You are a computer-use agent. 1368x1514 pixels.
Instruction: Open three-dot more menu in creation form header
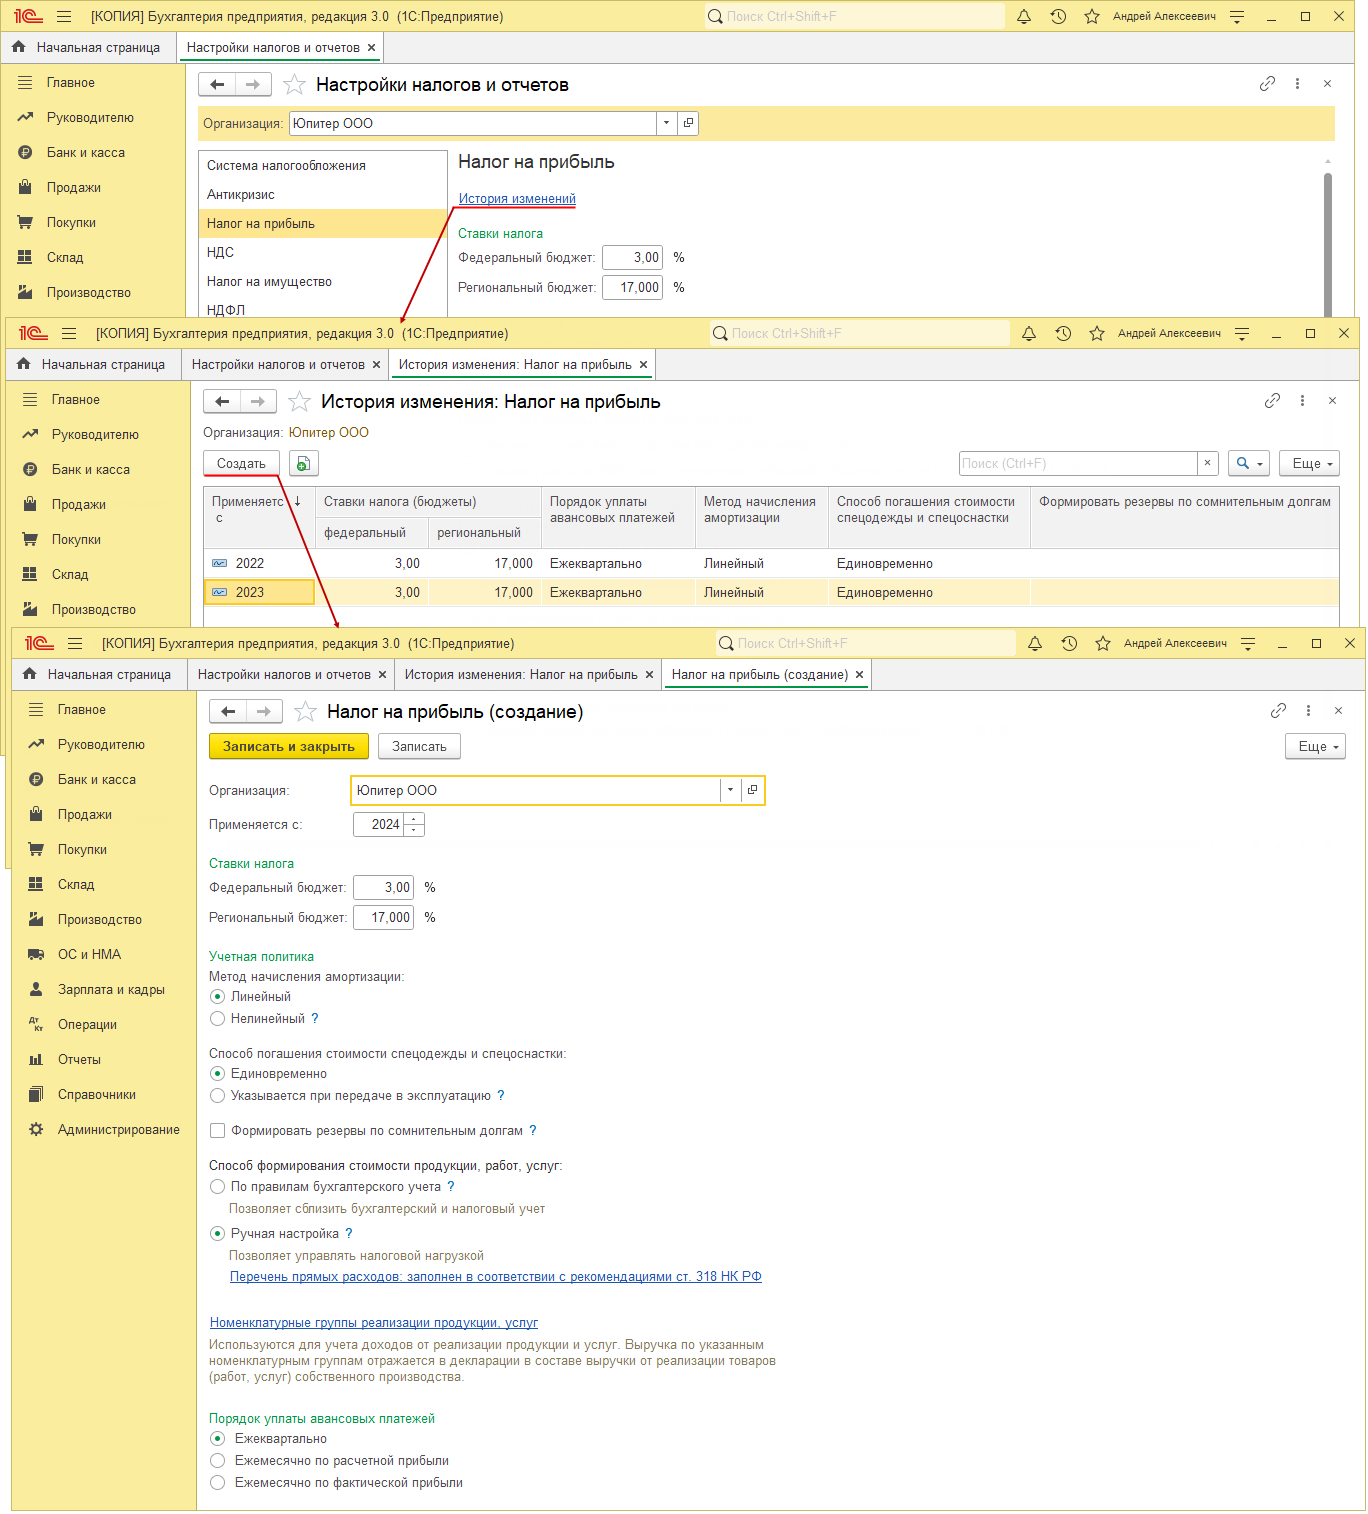[x=1308, y=711]
